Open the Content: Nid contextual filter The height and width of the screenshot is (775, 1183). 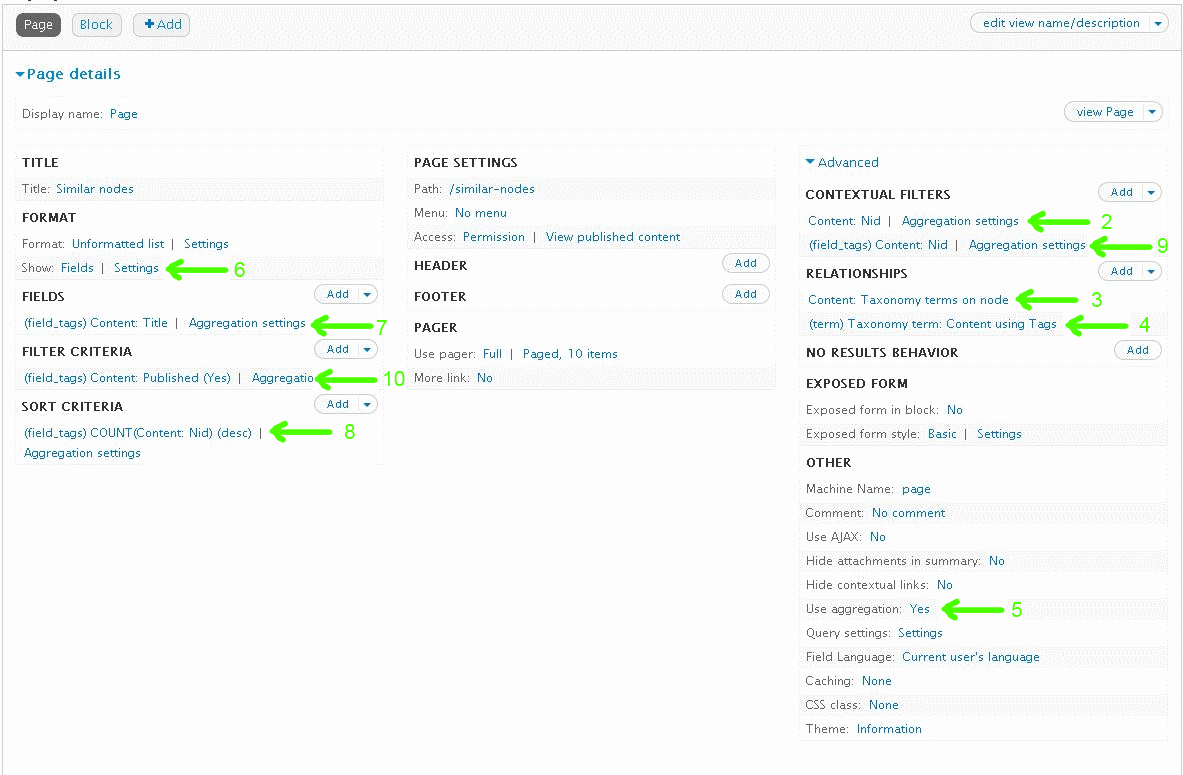pos(844,221)
